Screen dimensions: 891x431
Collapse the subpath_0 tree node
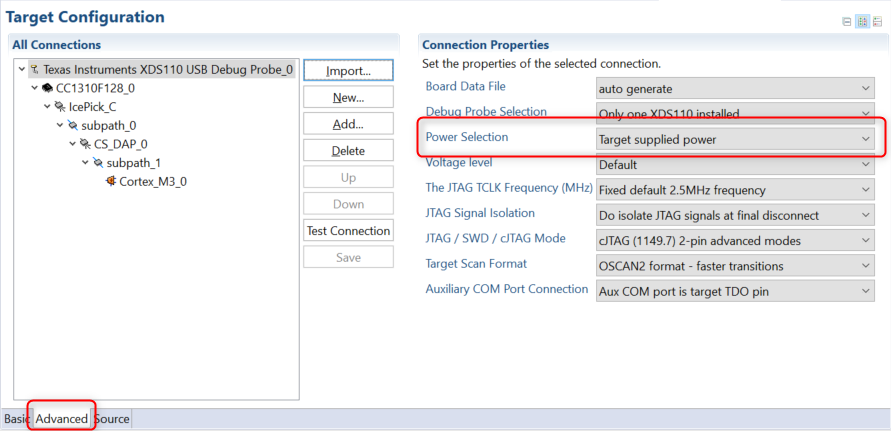(x=60, y=126)
